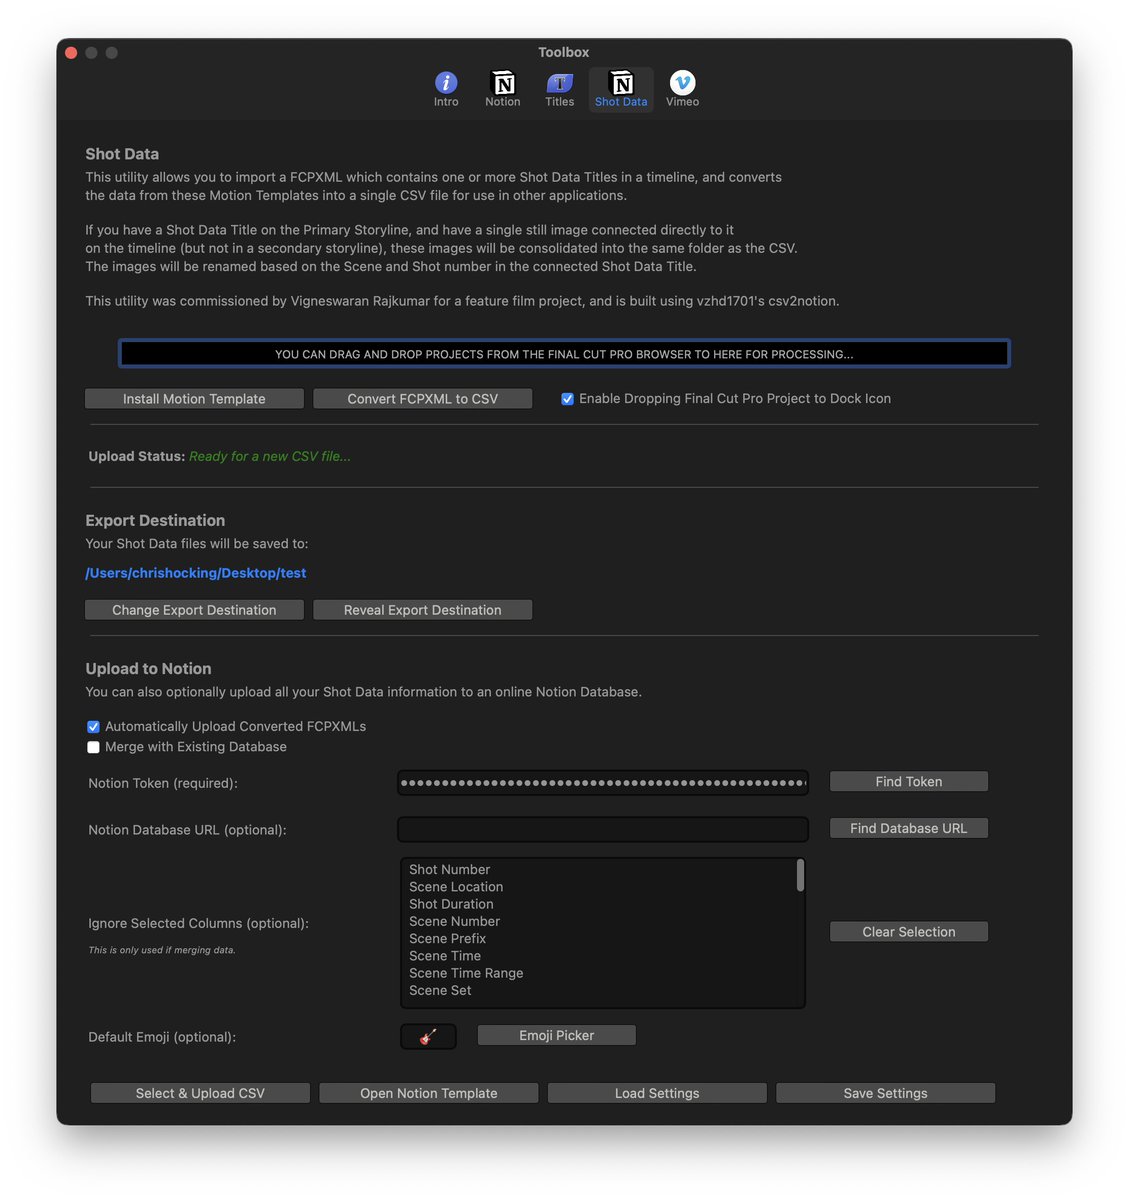This screenshot has height=1200, width=1129.
Task: Click the drag and drop projects zone
Action: pyautogui.click(x=564, y=354)
